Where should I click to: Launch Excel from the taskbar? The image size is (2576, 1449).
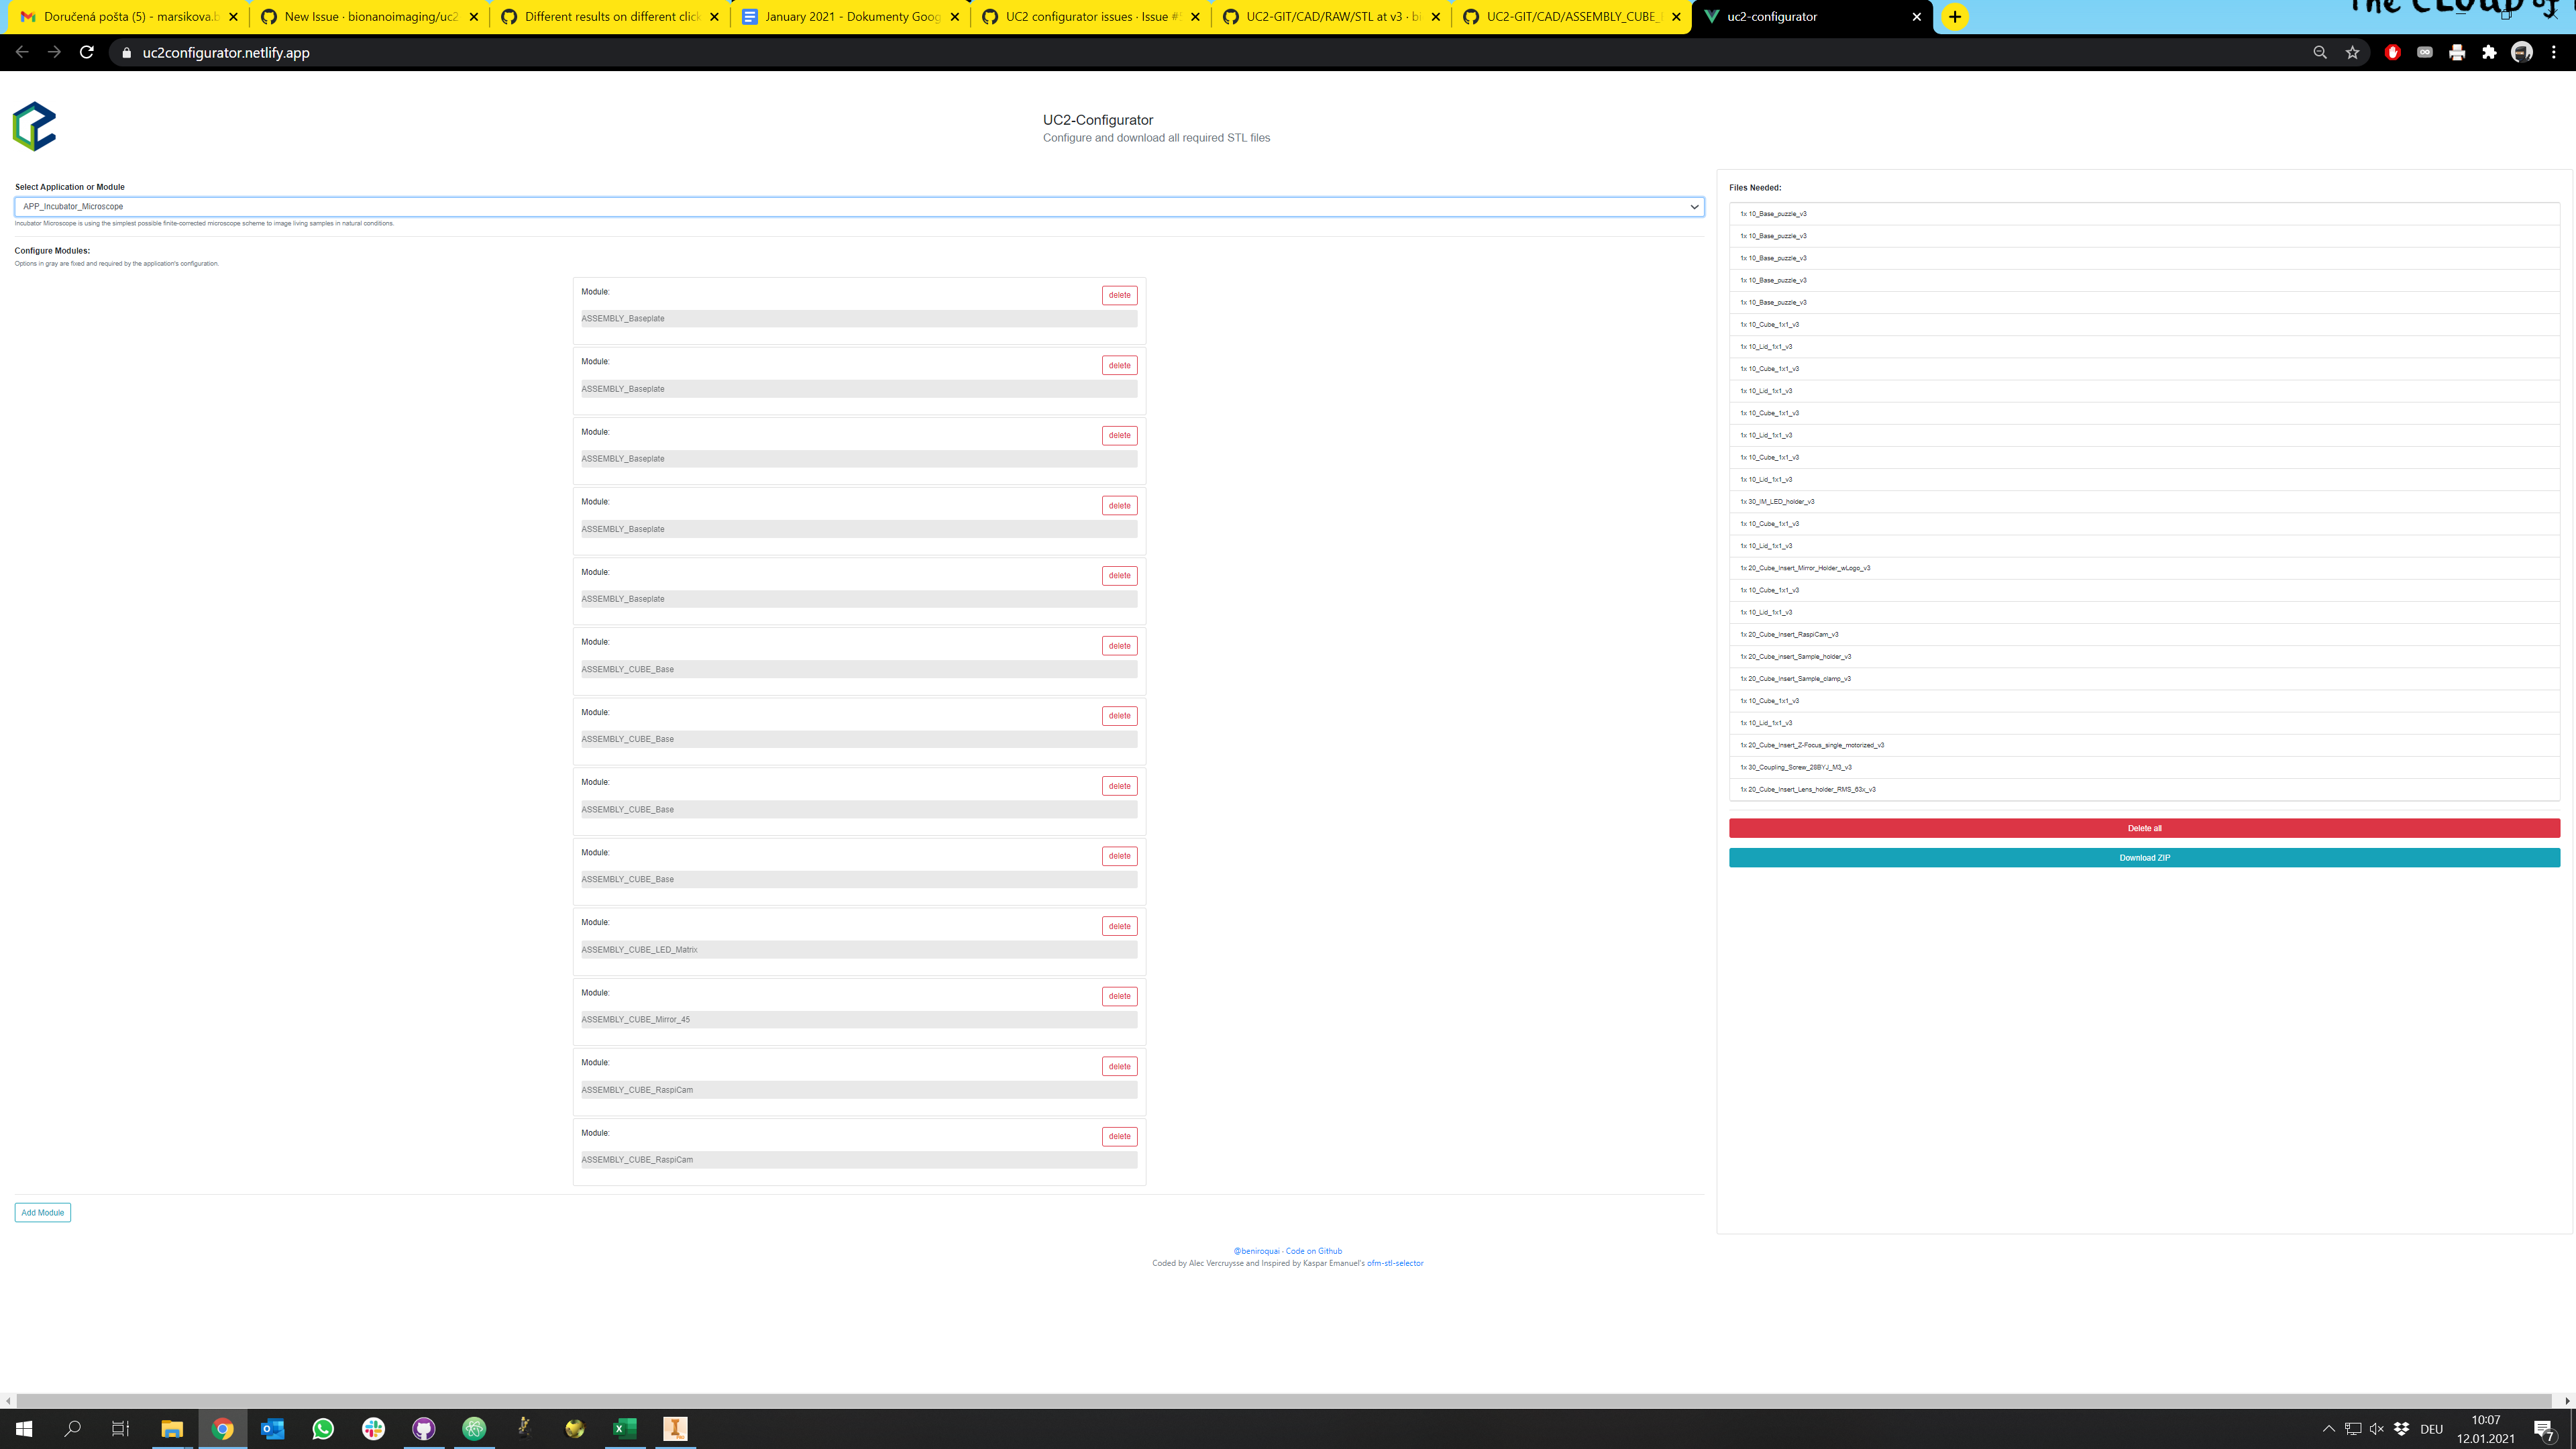pos(625,1429)
